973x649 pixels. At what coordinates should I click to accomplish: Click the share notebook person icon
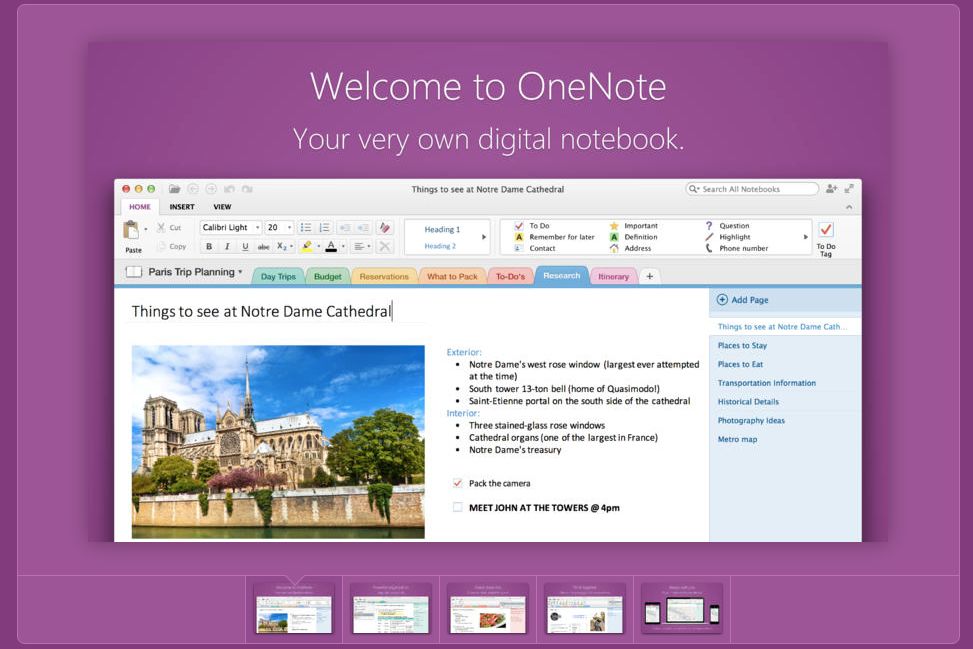(832, 189)
